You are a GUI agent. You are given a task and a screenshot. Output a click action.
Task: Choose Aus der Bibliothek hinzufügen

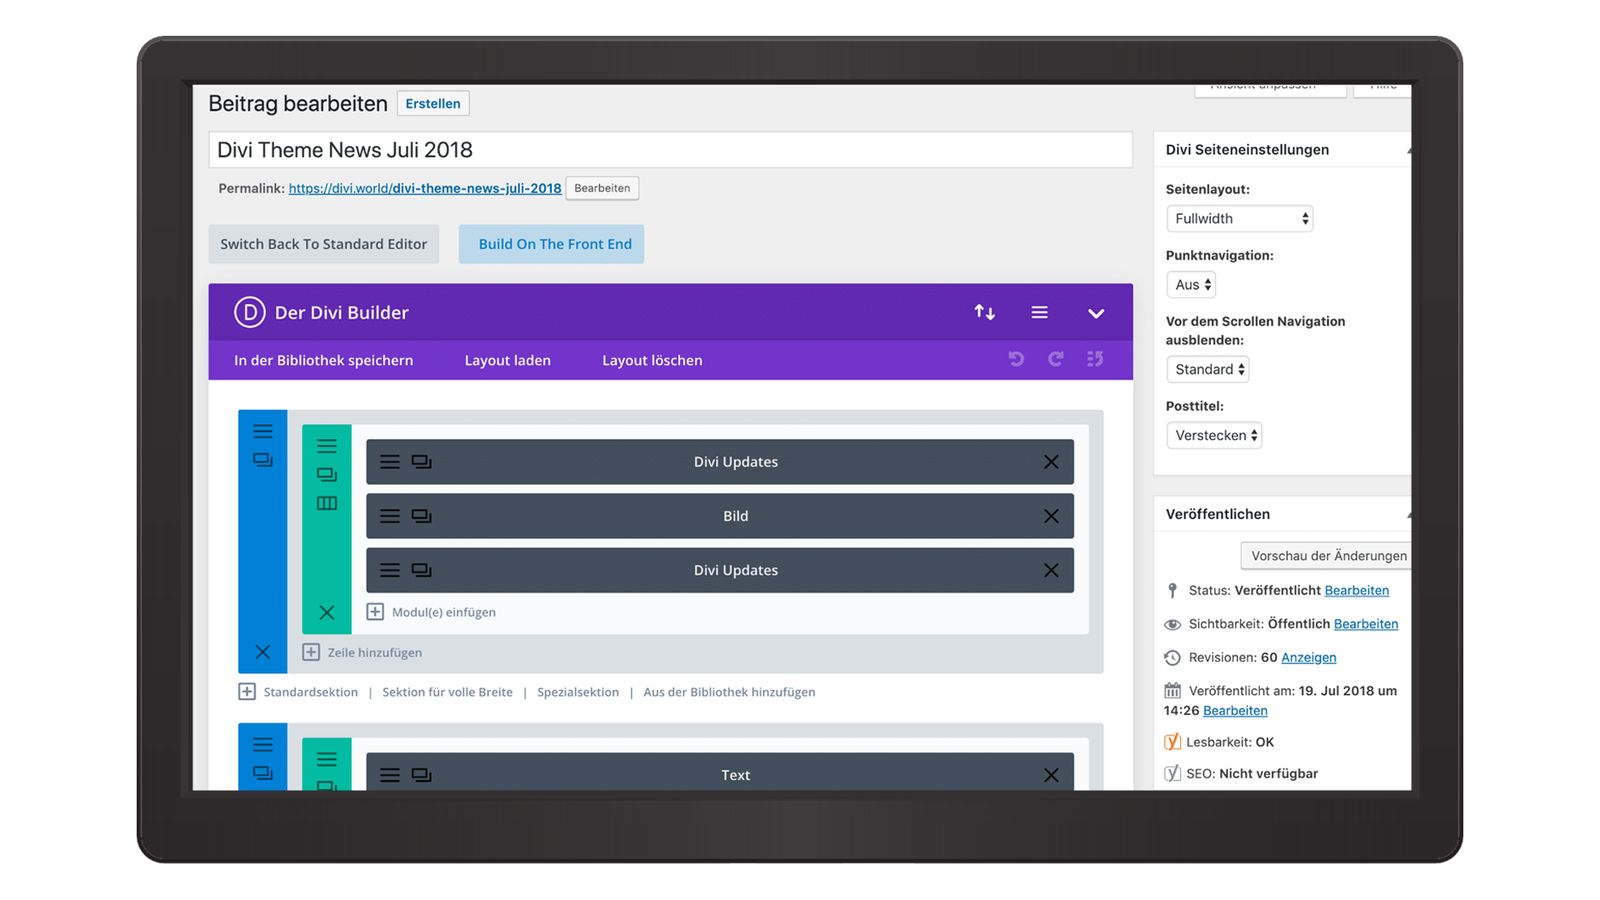729,692
